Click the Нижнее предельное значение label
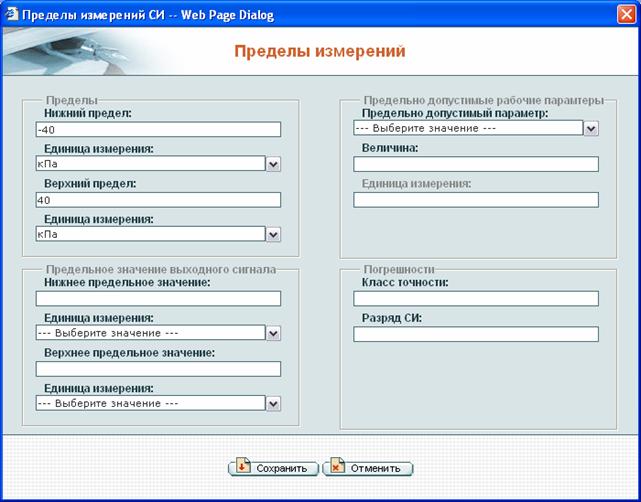The height and width of the screenshot is (502, 641). pyautogui.click(x=127, y=282)
